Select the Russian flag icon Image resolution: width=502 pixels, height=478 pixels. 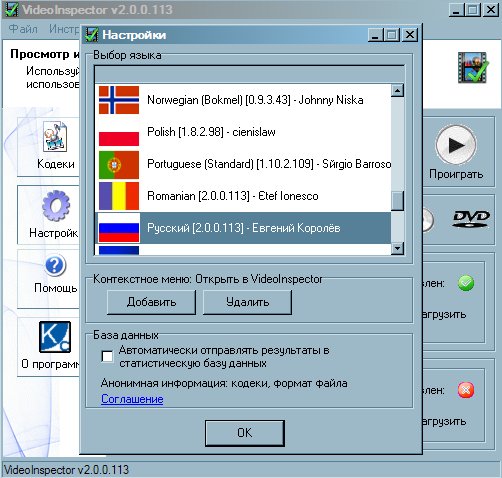pyautogui.click(x=119, y=228)
